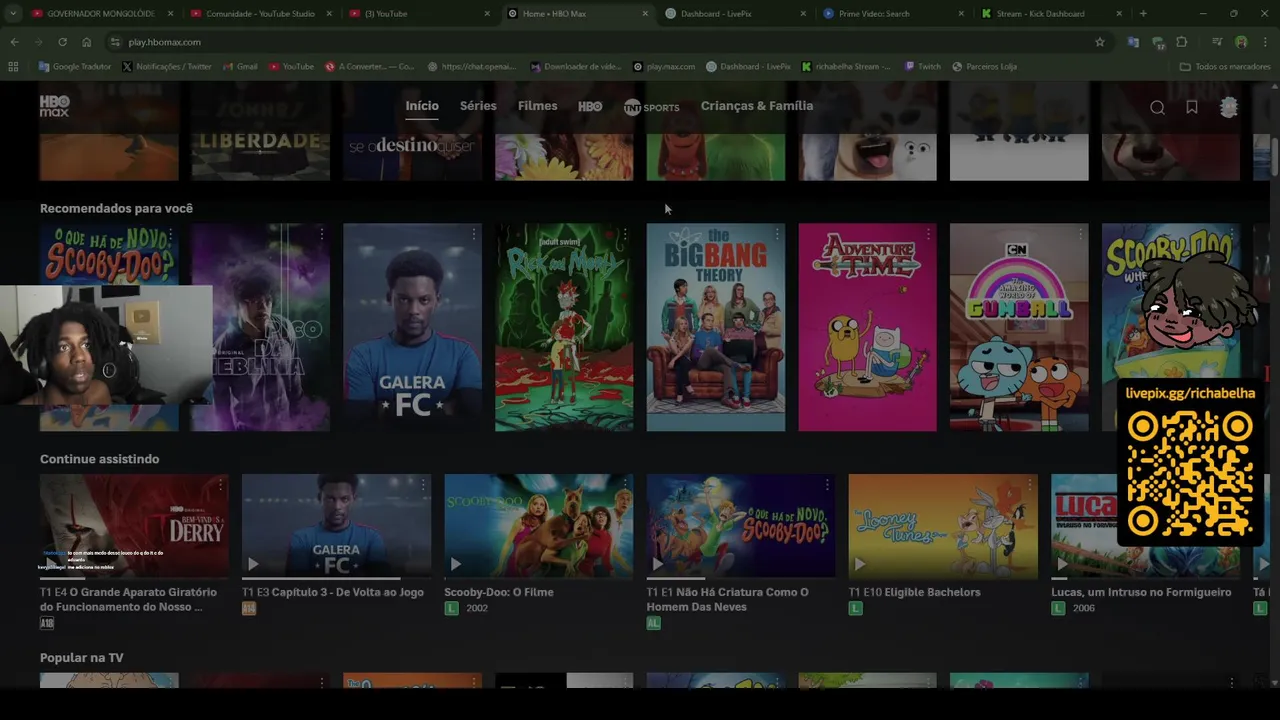Open Parceiros Lolja bookmark

tap(985, 67)
